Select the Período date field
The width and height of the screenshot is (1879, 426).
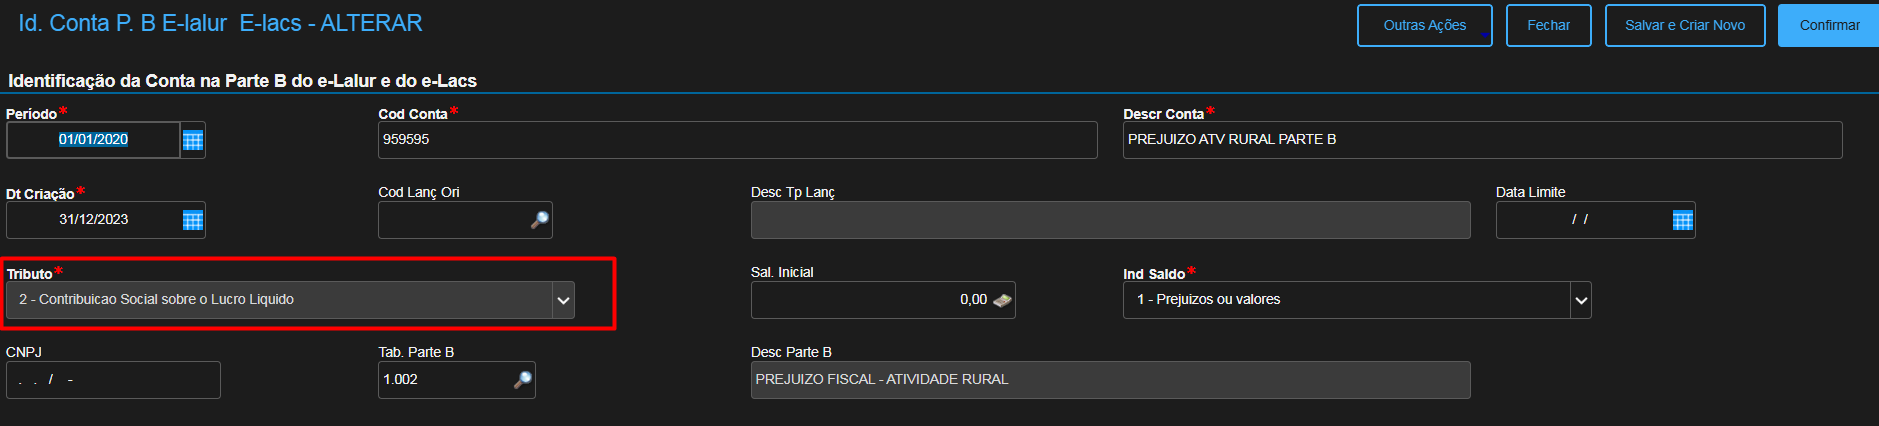[x=94, y=140]
